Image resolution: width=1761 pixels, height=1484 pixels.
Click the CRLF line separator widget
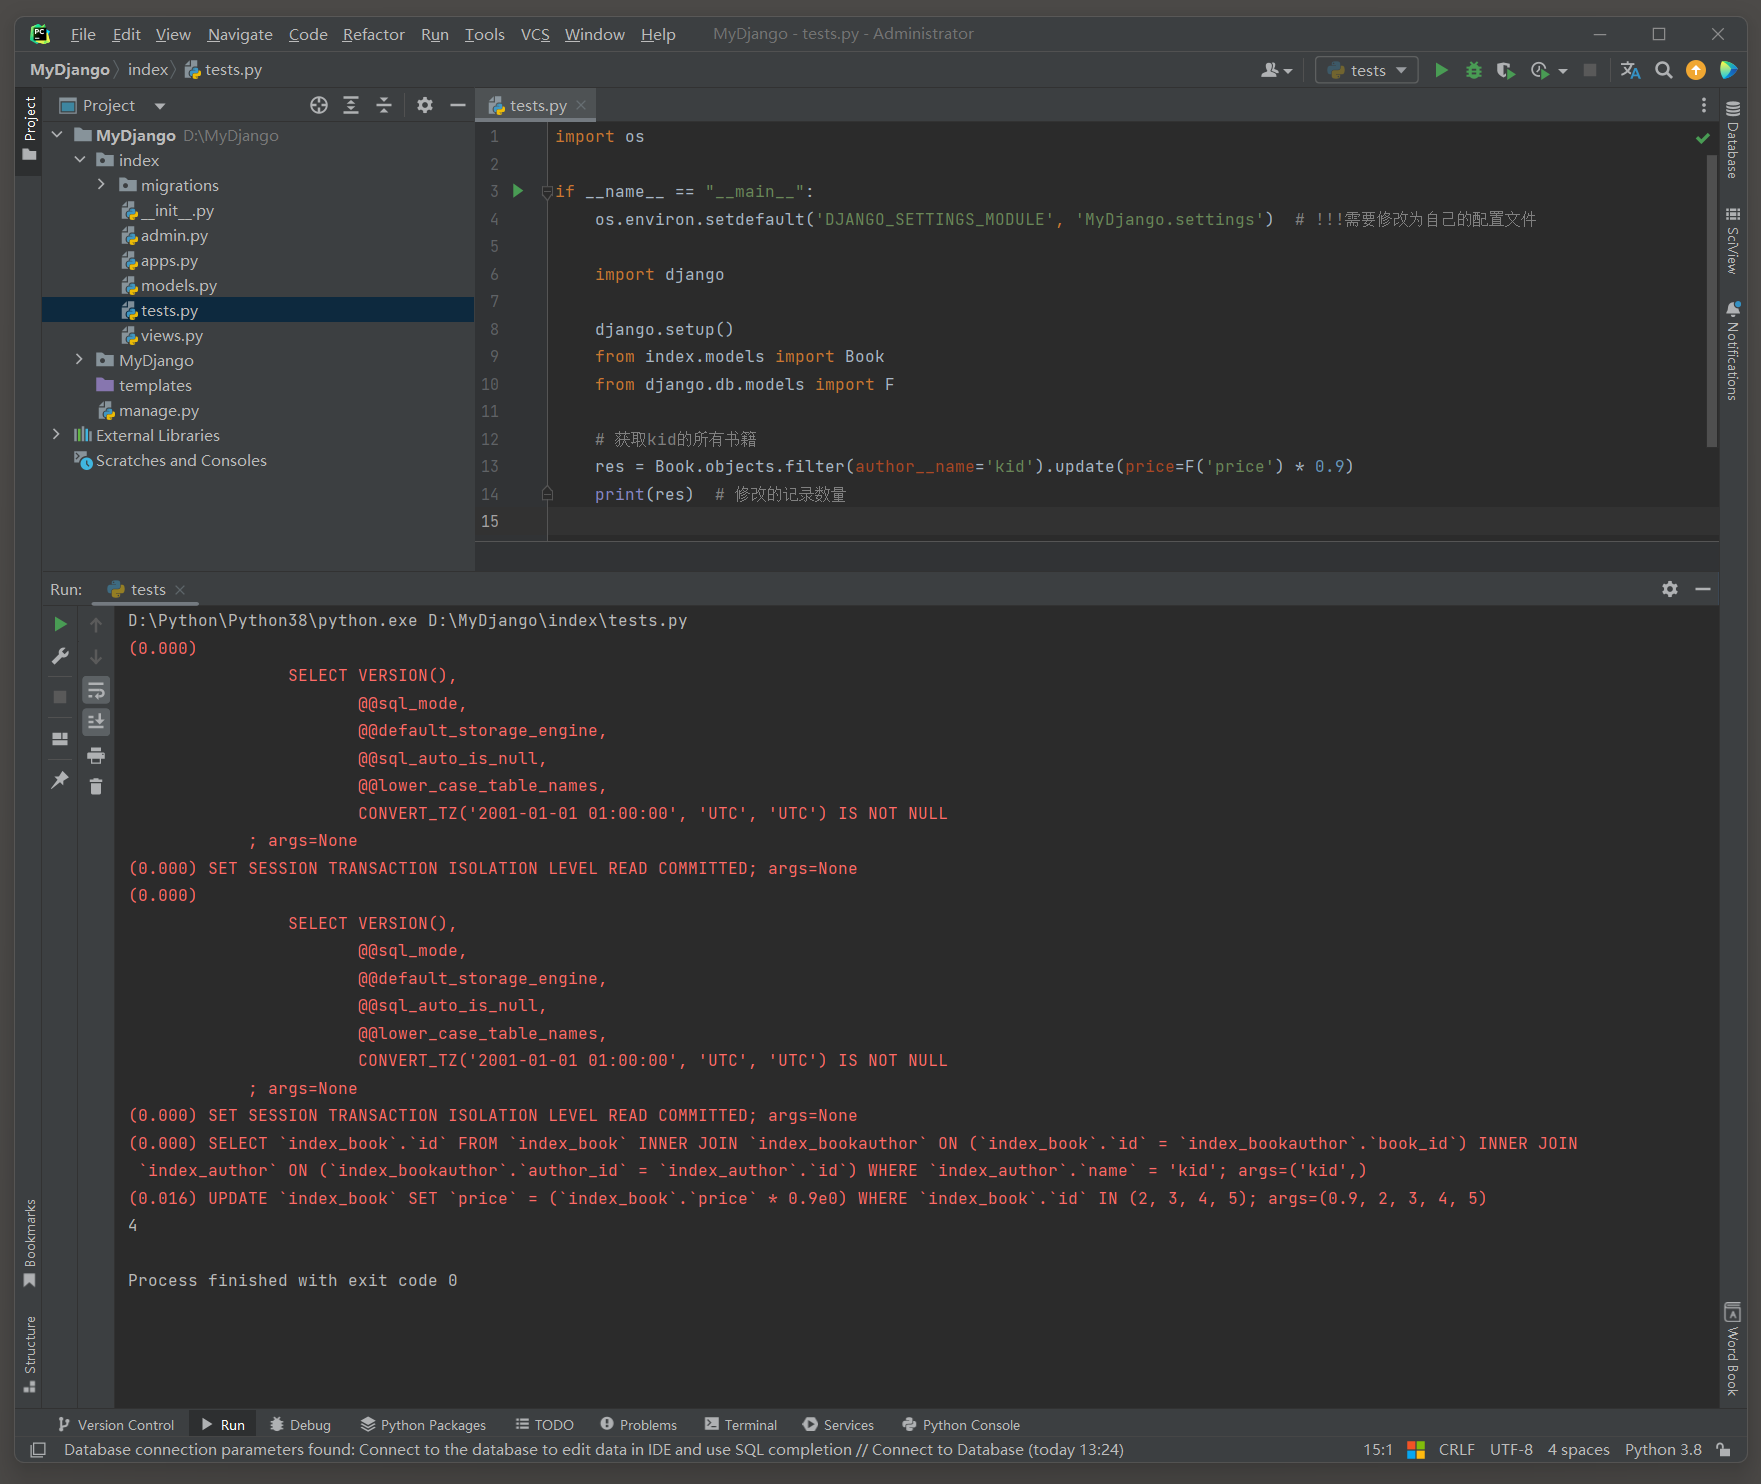click(1456, 1450)
